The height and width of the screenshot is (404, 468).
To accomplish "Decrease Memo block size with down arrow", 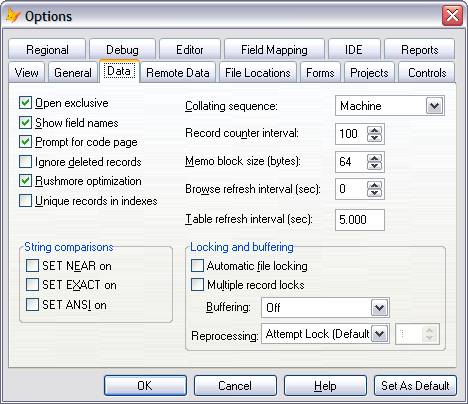I will pos(374,166).
